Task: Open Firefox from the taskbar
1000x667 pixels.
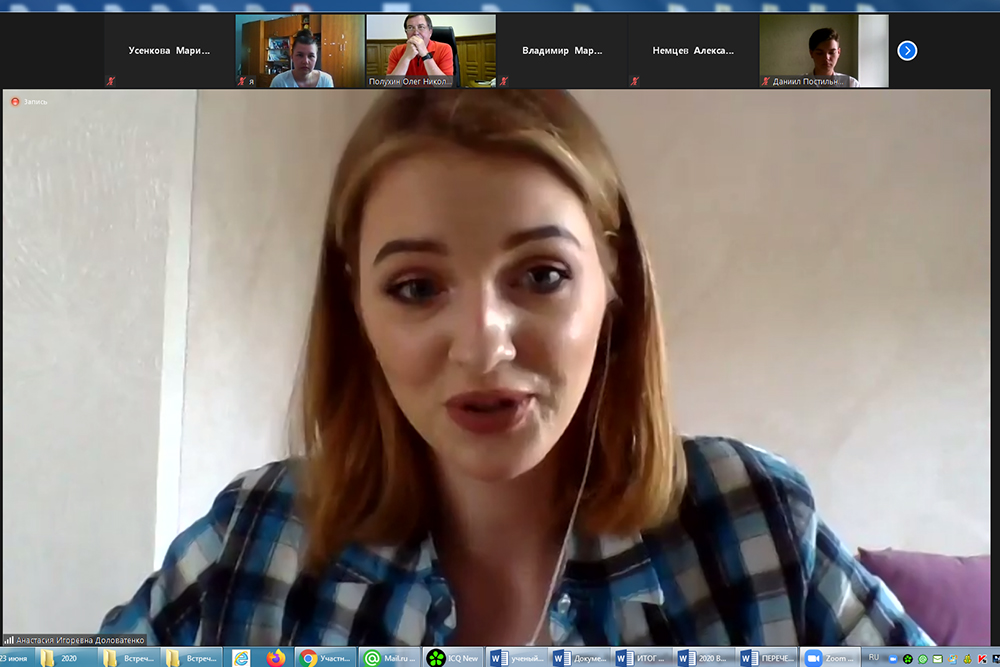Action: coord(276,658)
